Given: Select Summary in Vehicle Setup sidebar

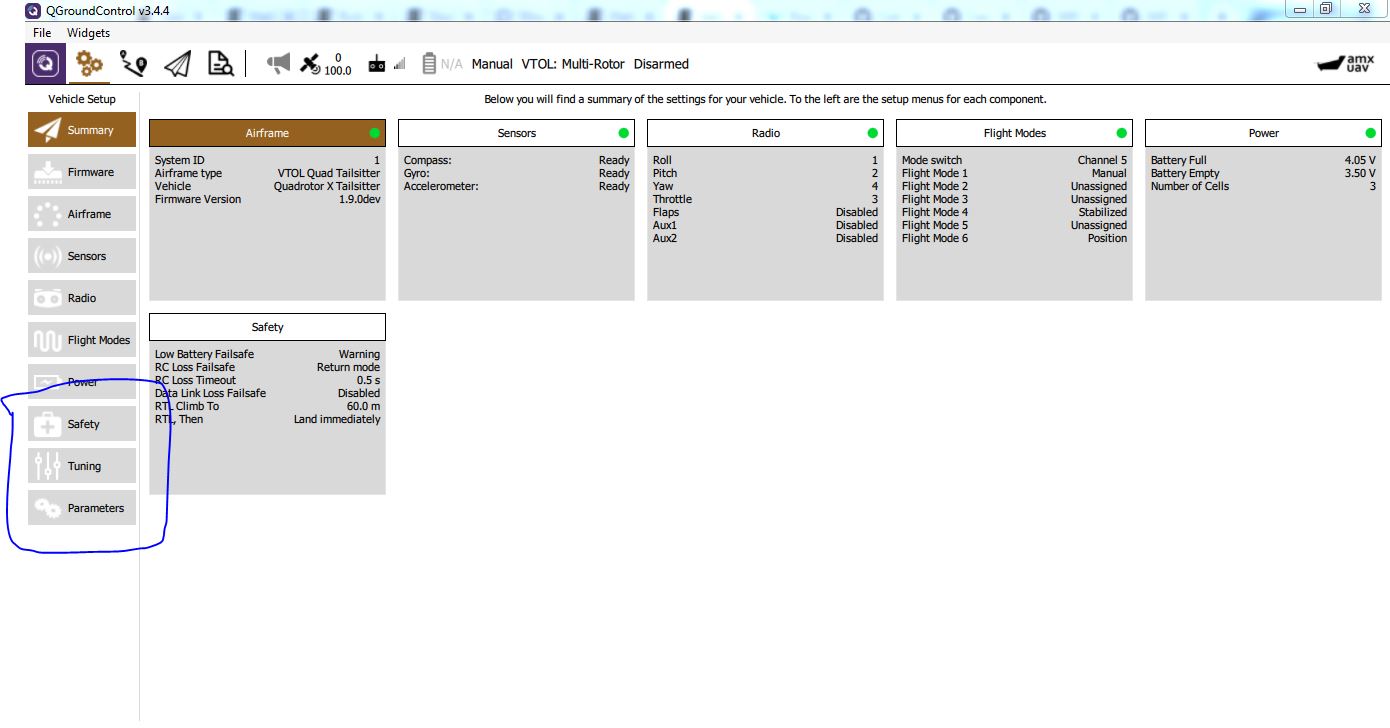Looking at the screenshot, I should coord(82,131).
